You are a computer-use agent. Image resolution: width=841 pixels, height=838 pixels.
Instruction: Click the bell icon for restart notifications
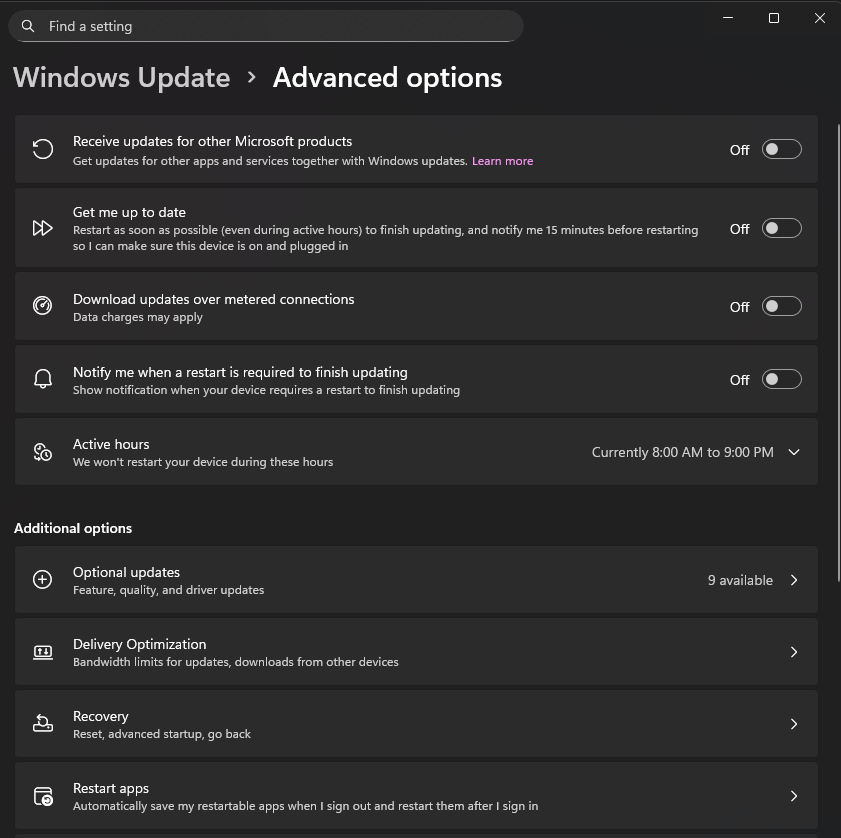pos(42,380)
